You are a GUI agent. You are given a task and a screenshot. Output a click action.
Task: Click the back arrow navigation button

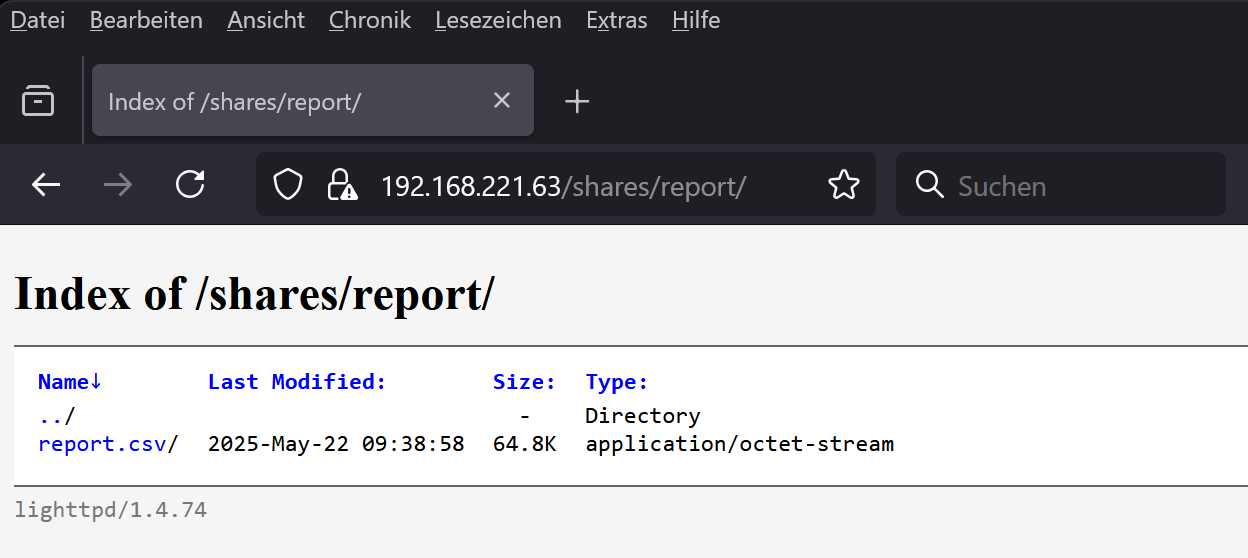tap(46, 185)
